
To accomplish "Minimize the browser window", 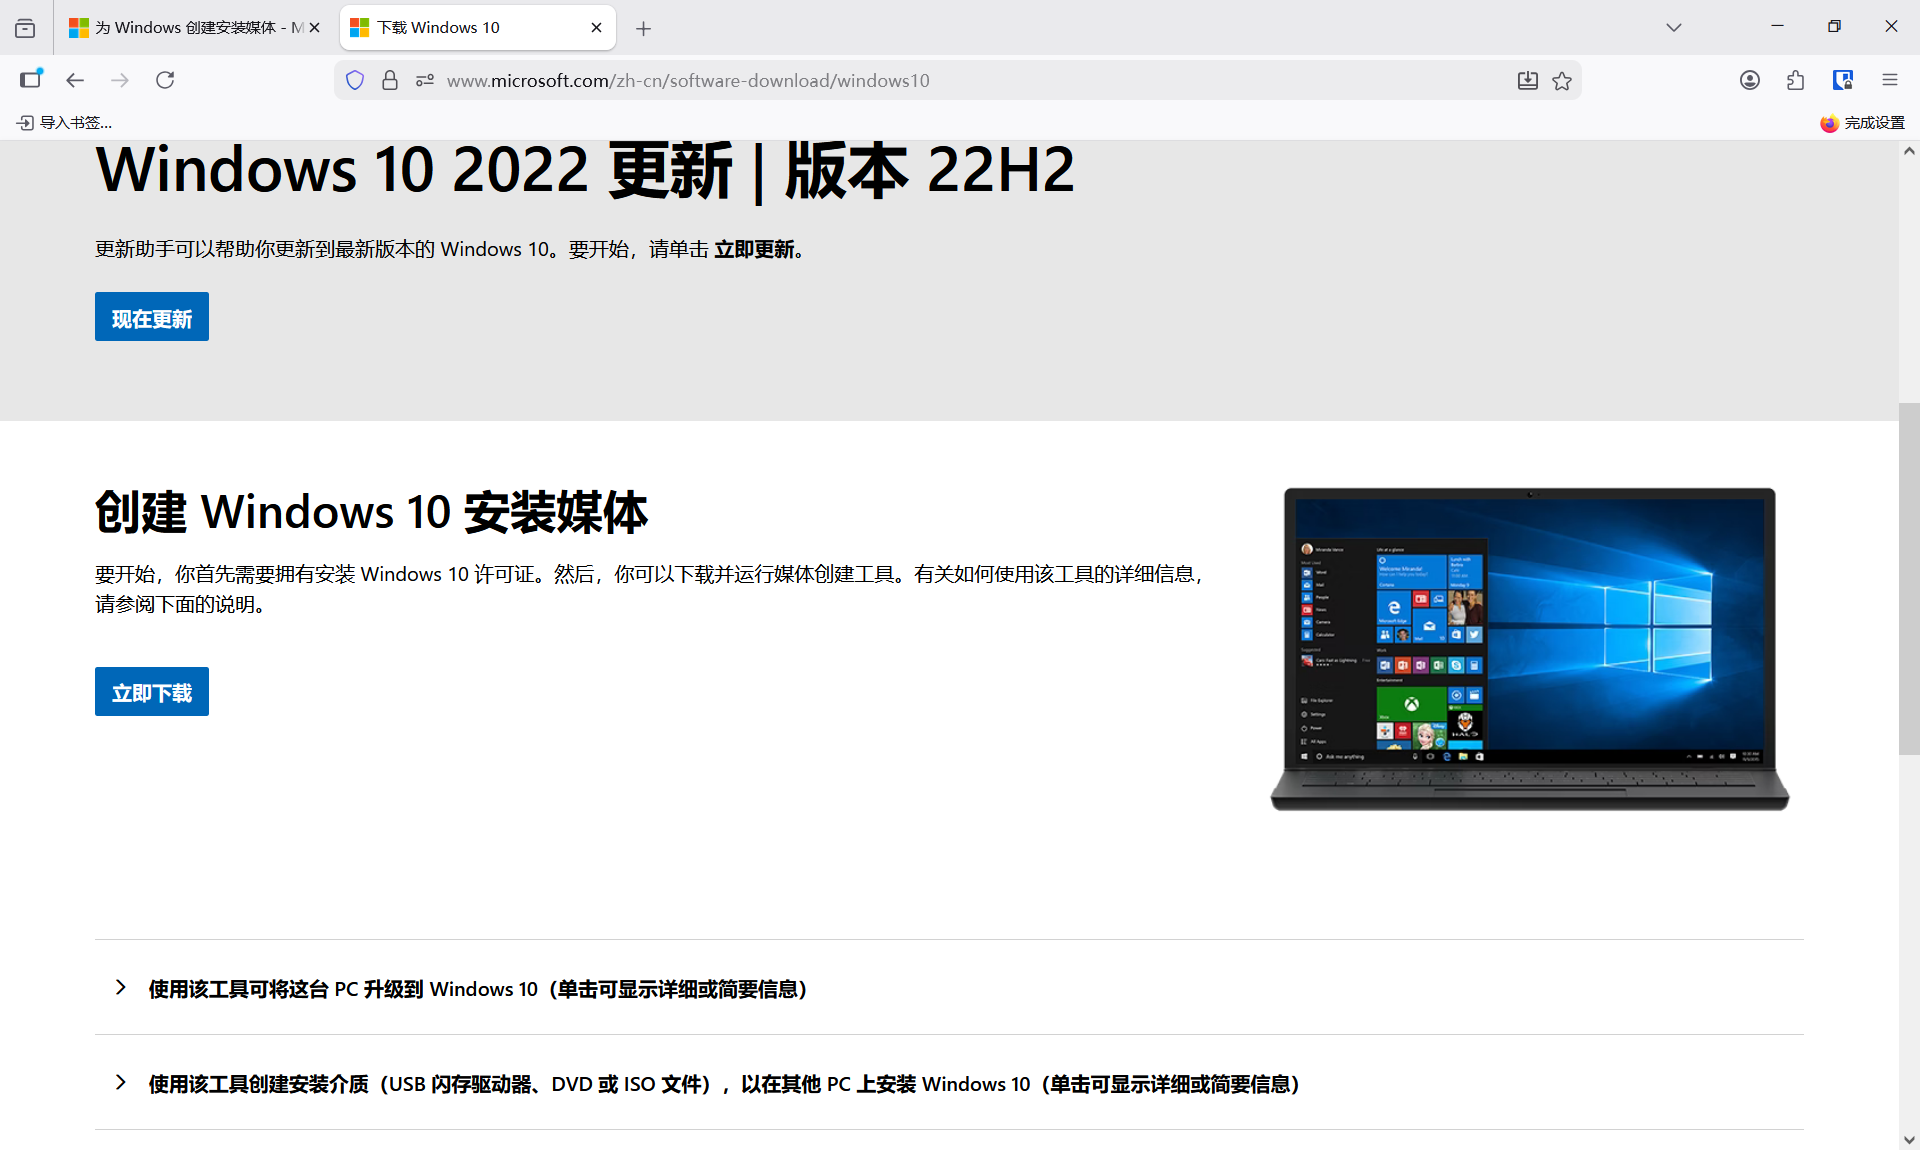I will coord(1777,27).
